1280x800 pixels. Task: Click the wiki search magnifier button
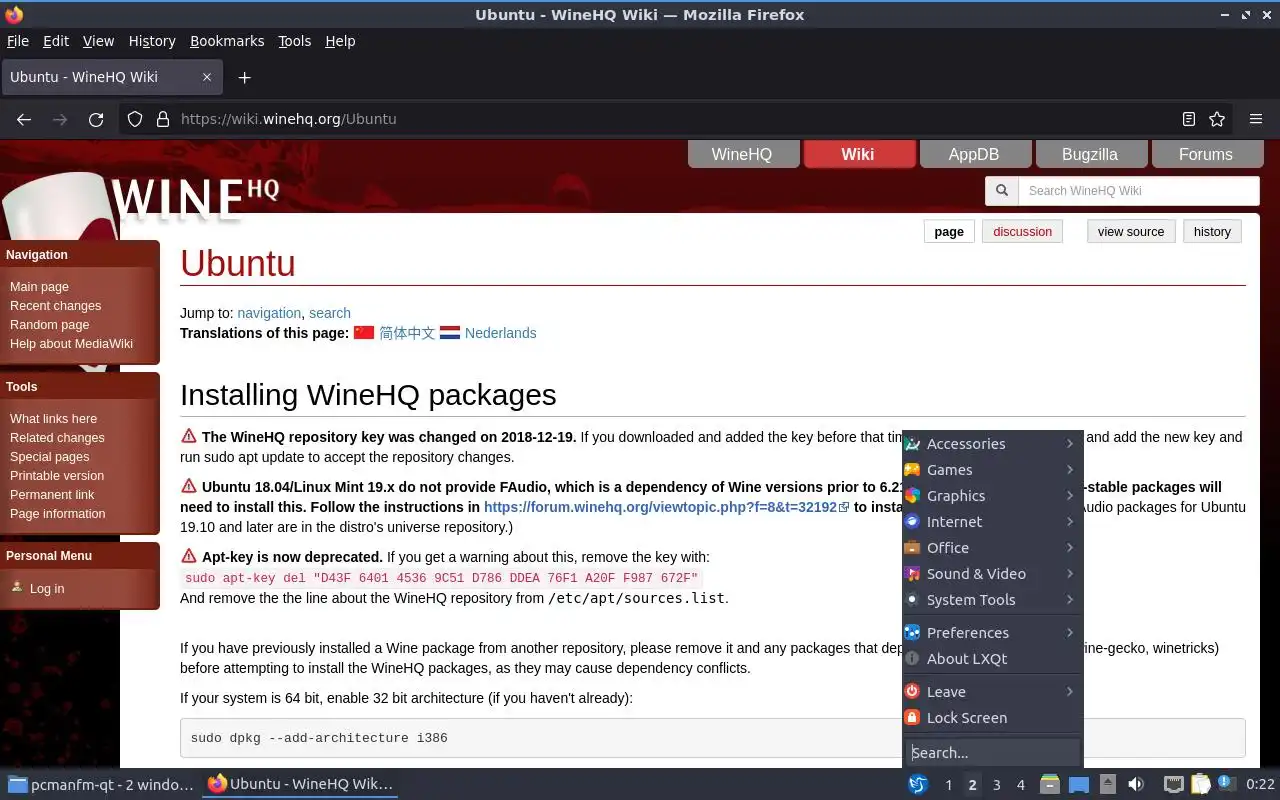(1001, 191)
